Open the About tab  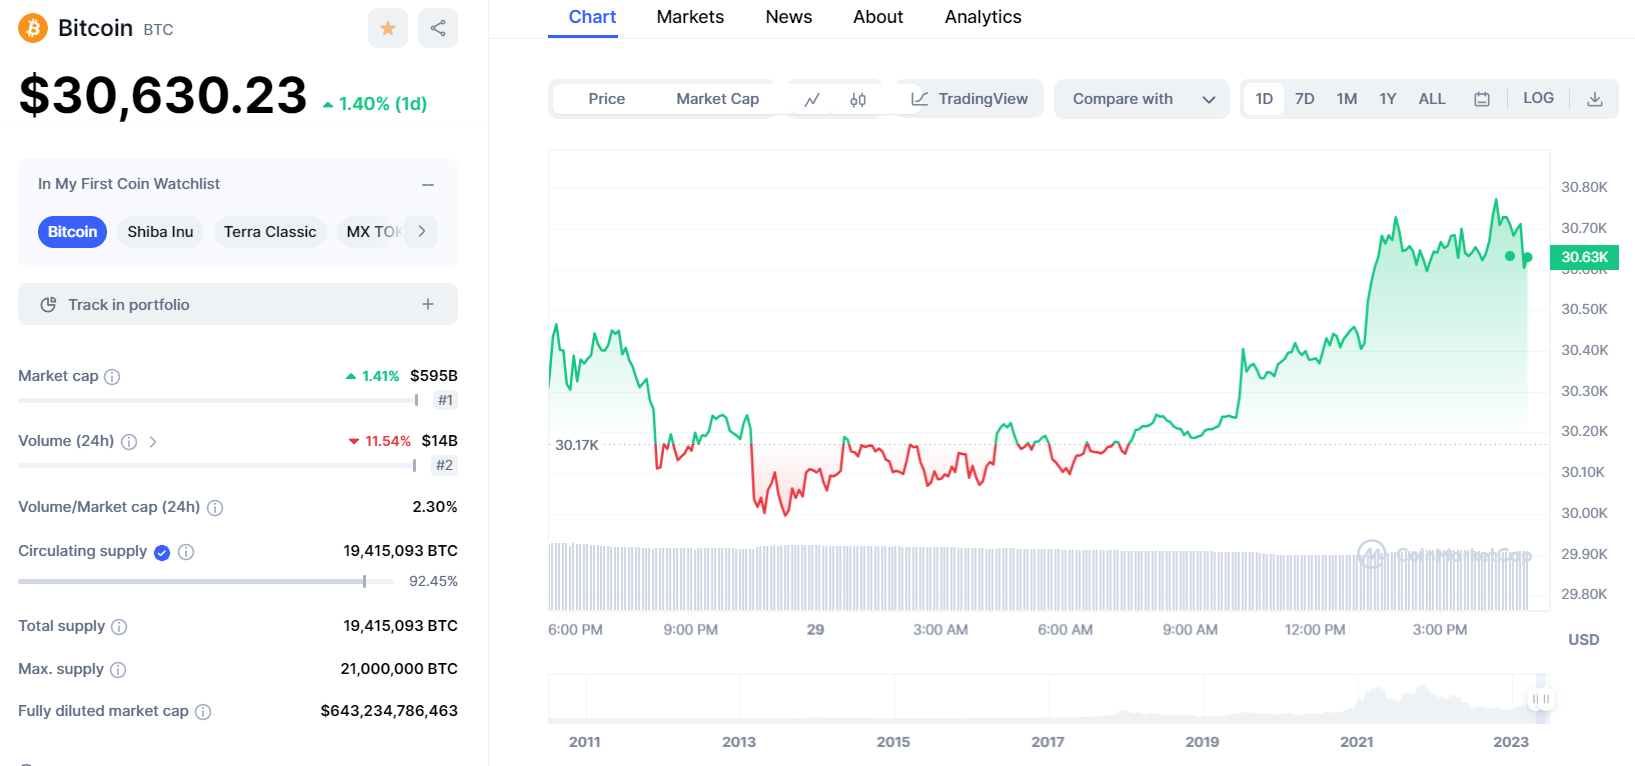pyautogui.click(x=878, y=17)
